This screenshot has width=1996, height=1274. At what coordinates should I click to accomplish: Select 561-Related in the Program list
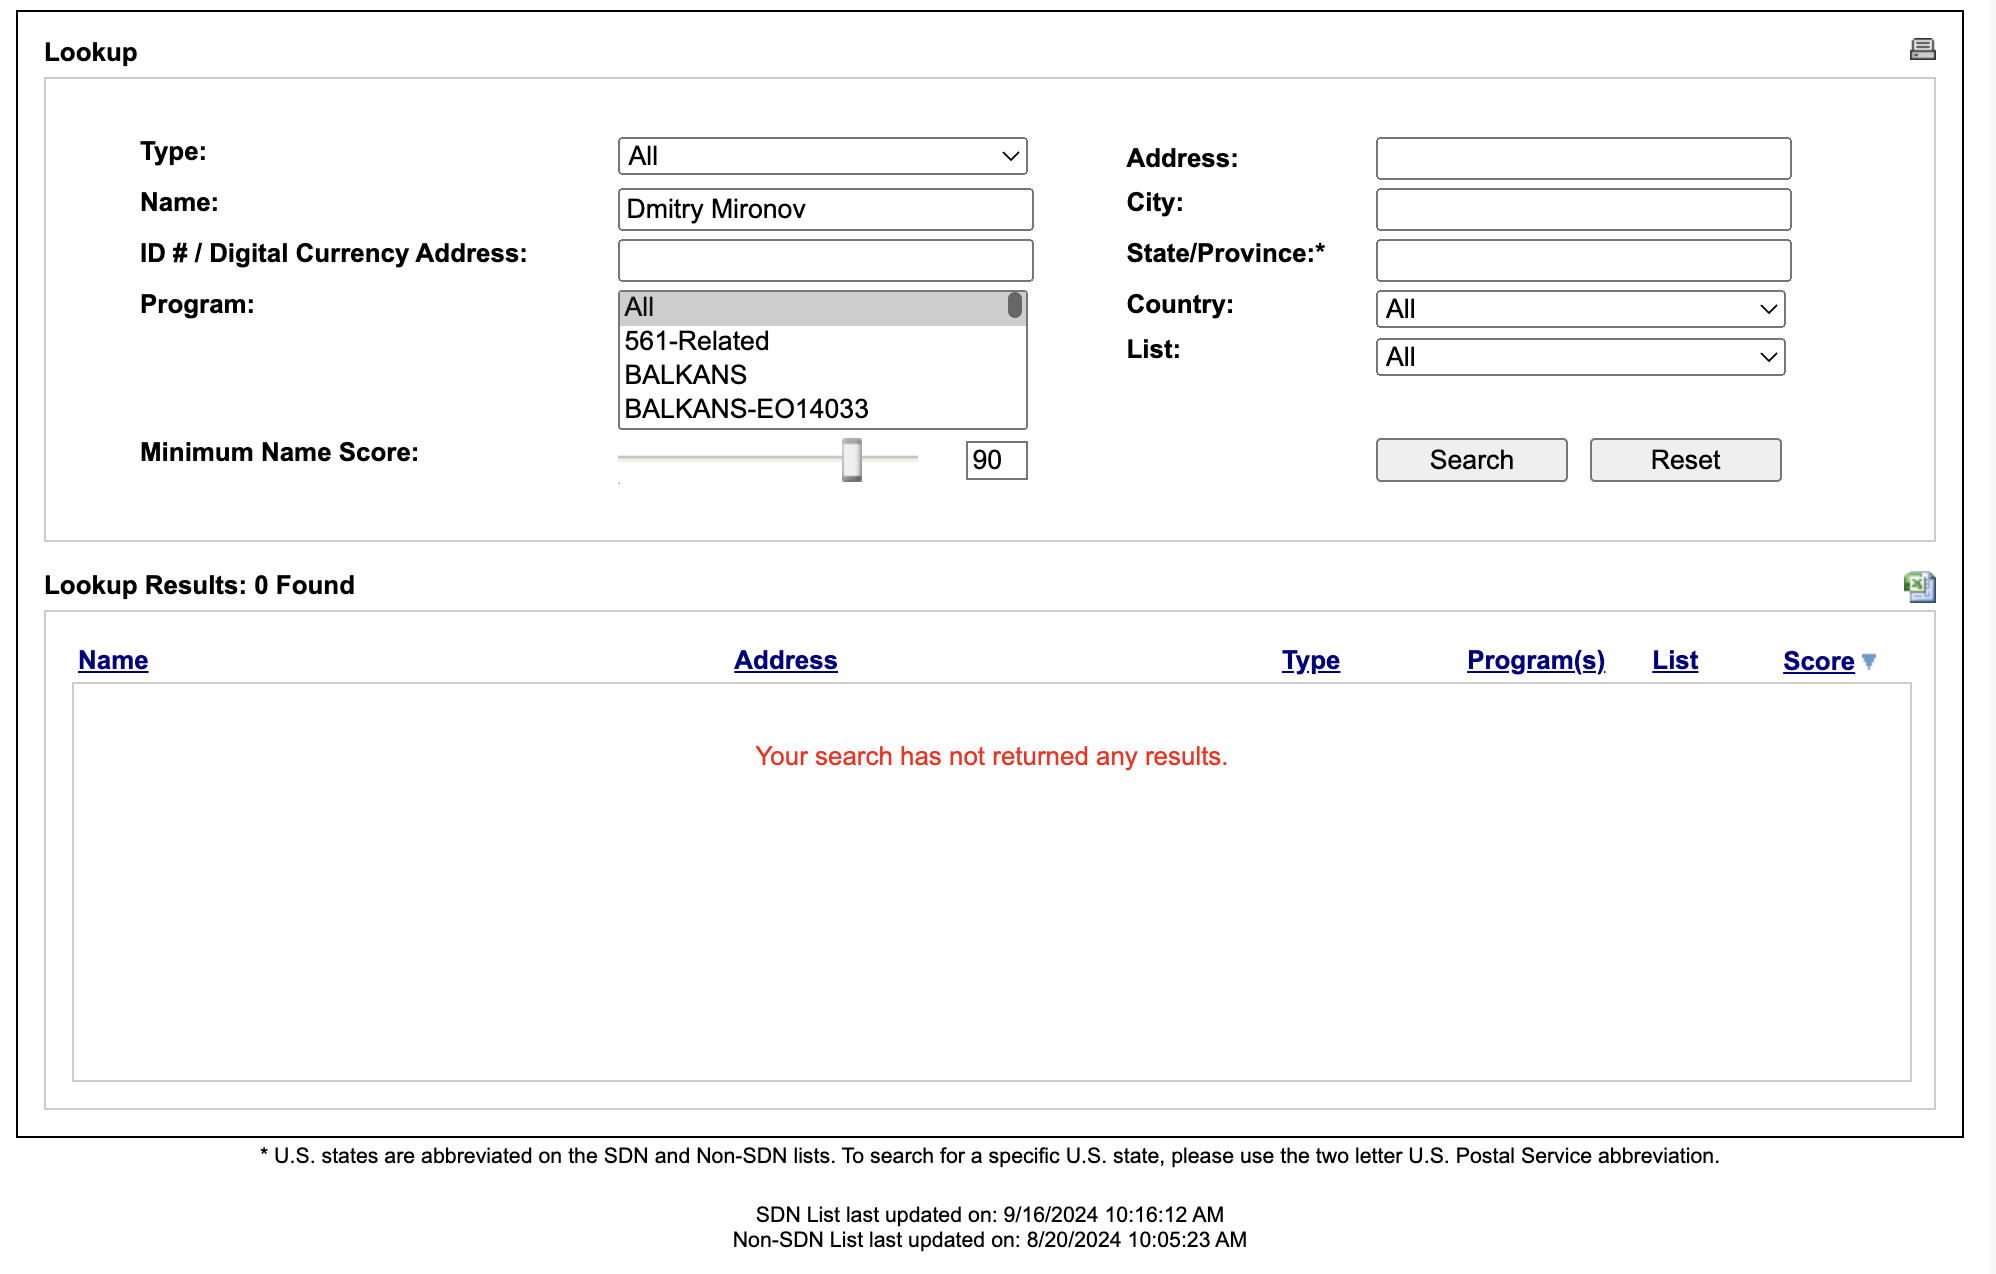pos(697,340)
